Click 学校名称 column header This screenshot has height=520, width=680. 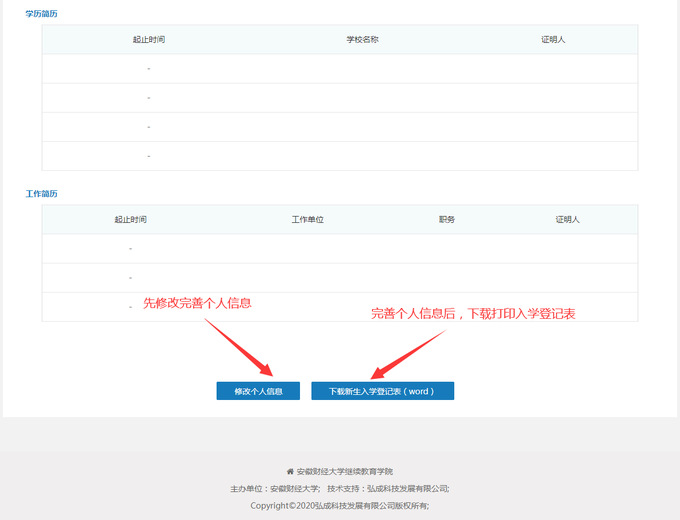pos(362,39)
